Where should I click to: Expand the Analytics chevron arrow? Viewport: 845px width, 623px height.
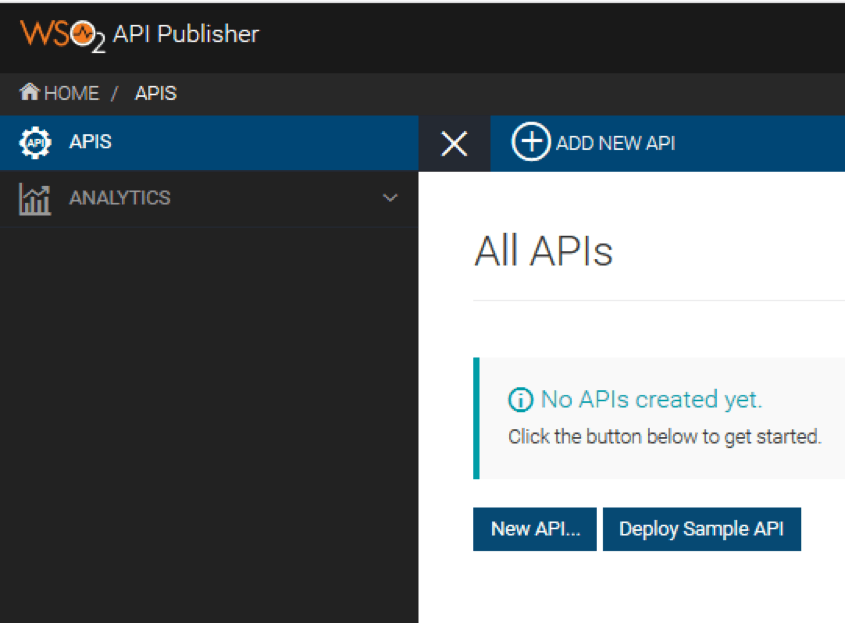tap(390, 198)
